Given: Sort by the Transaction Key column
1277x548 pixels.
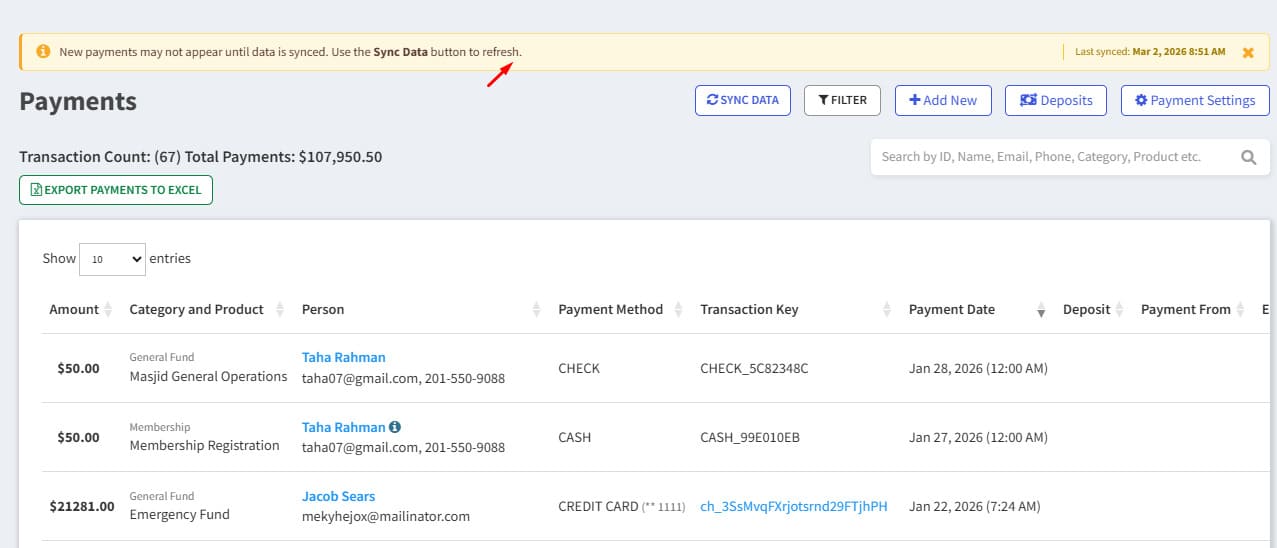Looking at the screenshot, I should tap(797, 310).
